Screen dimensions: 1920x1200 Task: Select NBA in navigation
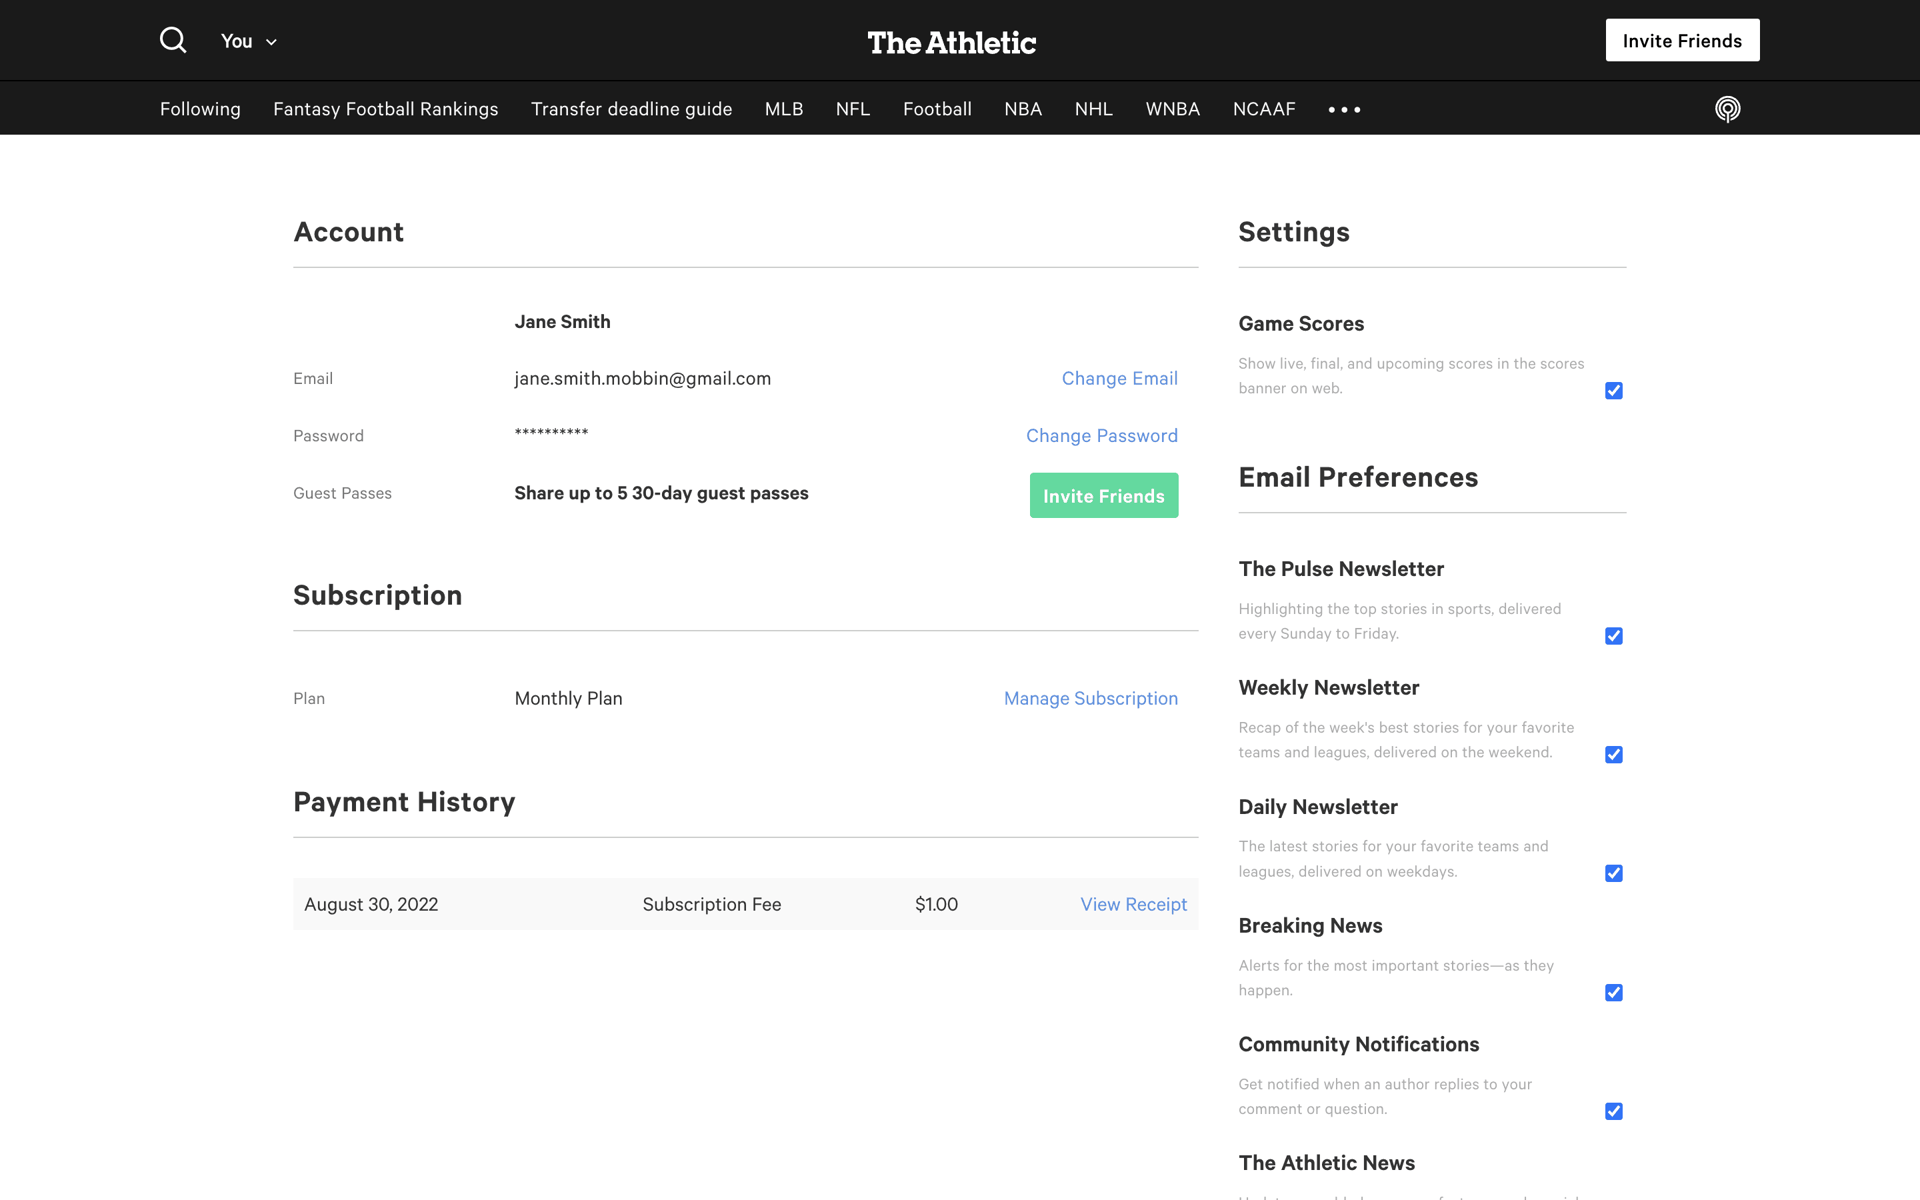[1023, 108]
